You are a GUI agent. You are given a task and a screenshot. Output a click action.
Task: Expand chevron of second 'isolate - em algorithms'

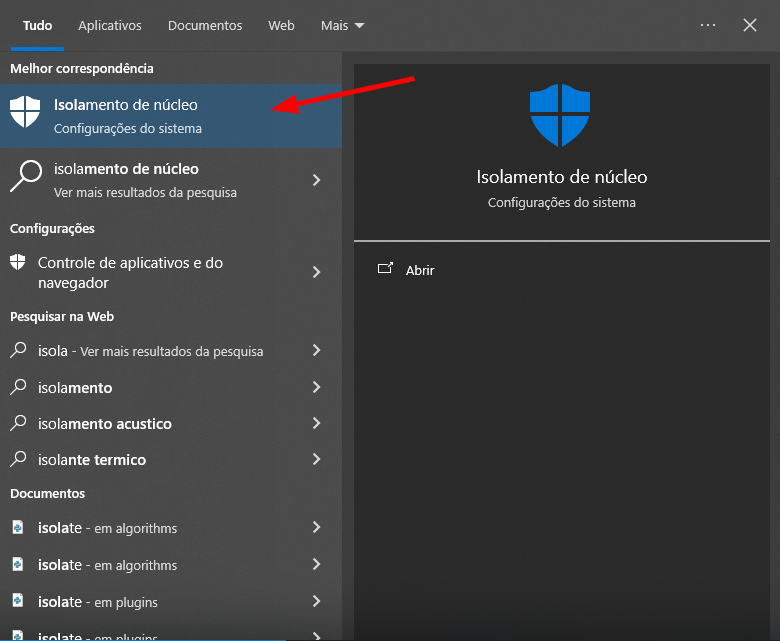(x=316, y=564)
